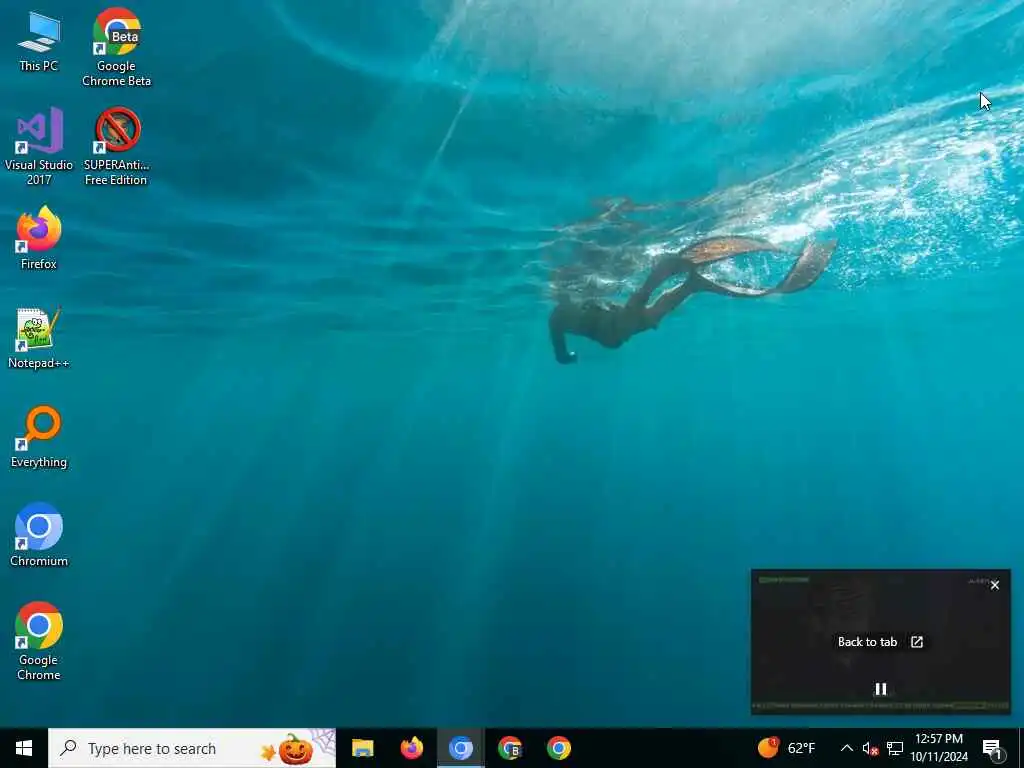Select the SUPERAntiSpyware Free Edition shortcut

point(116,146)
